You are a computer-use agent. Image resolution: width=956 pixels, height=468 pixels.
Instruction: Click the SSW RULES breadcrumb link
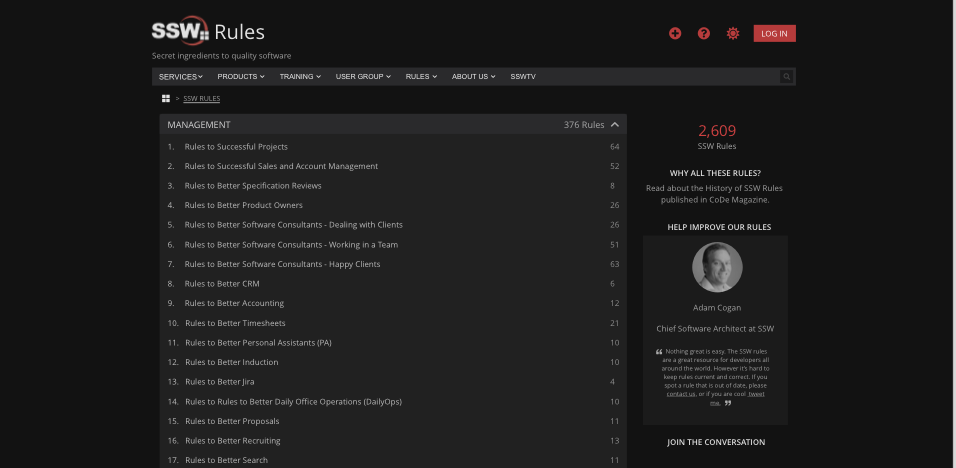tap(202, 99)
